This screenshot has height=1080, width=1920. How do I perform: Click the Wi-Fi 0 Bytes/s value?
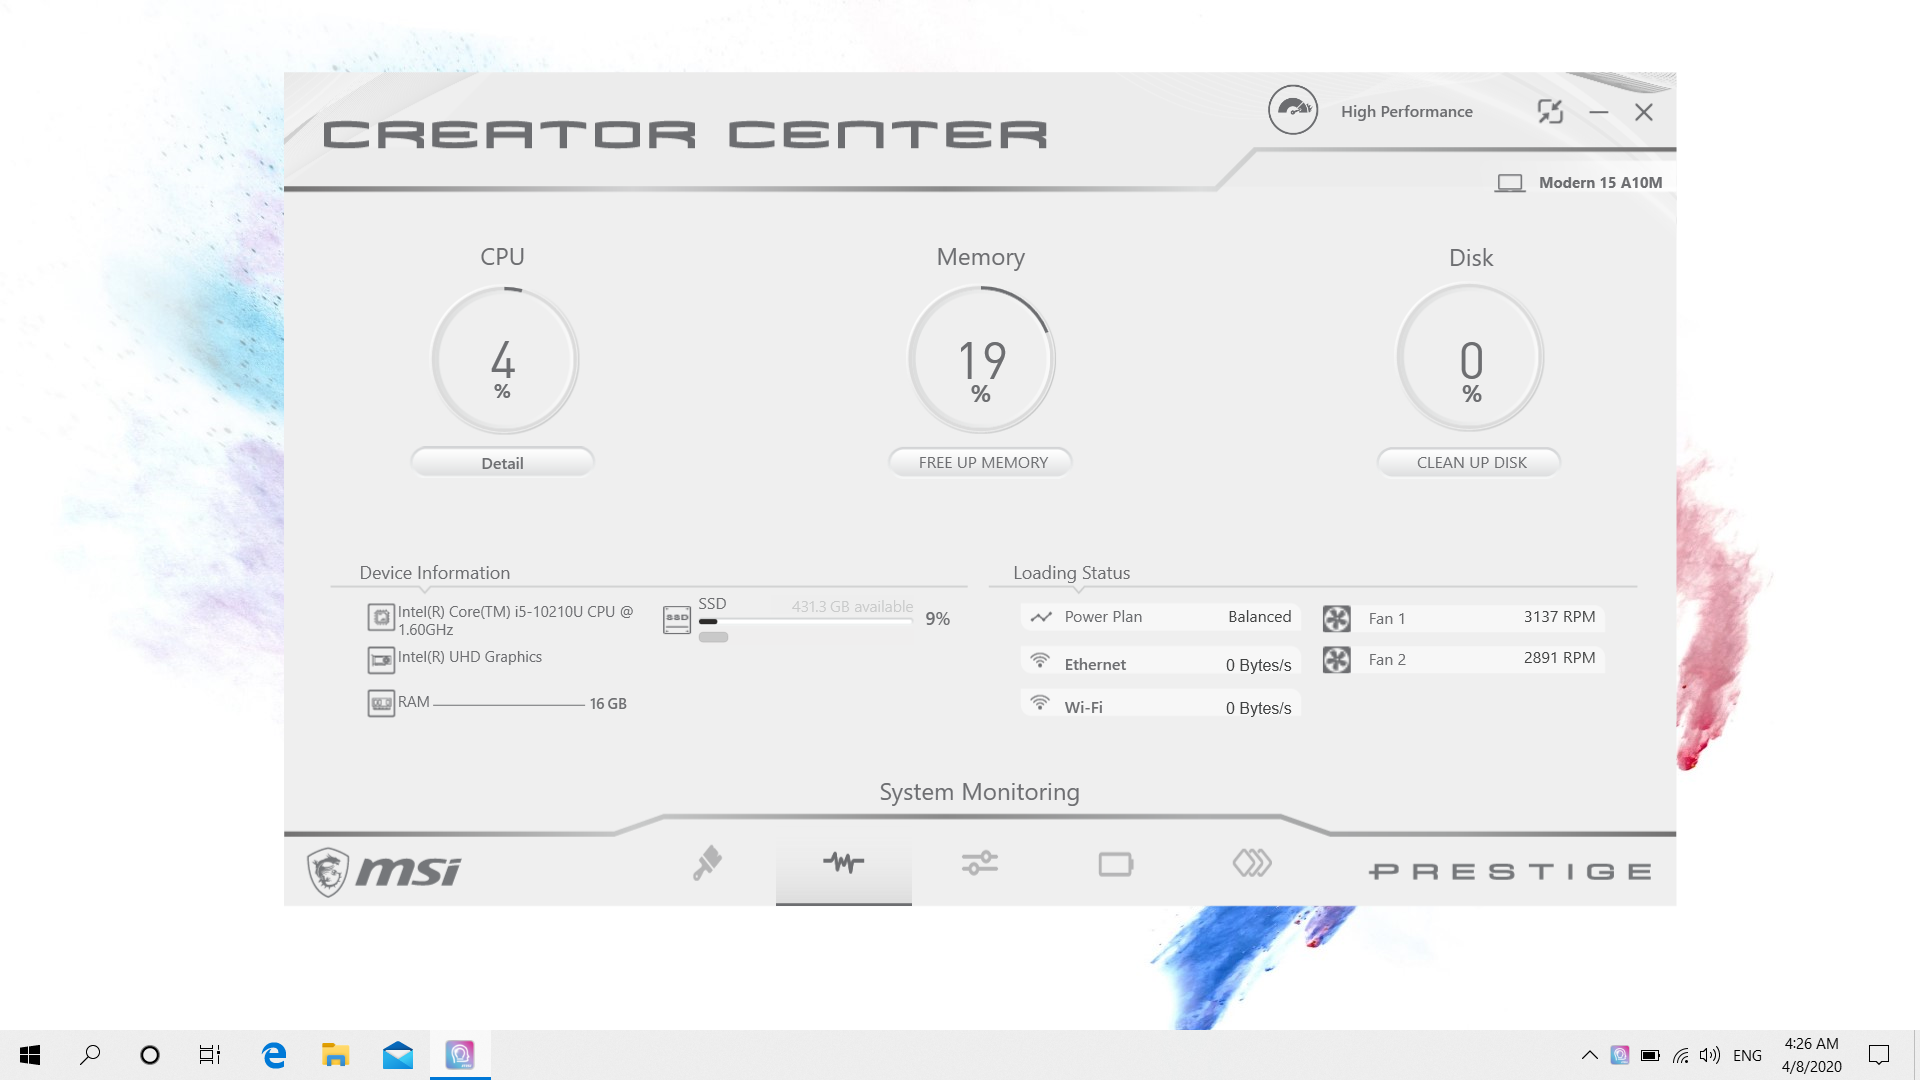point(1258,708)
